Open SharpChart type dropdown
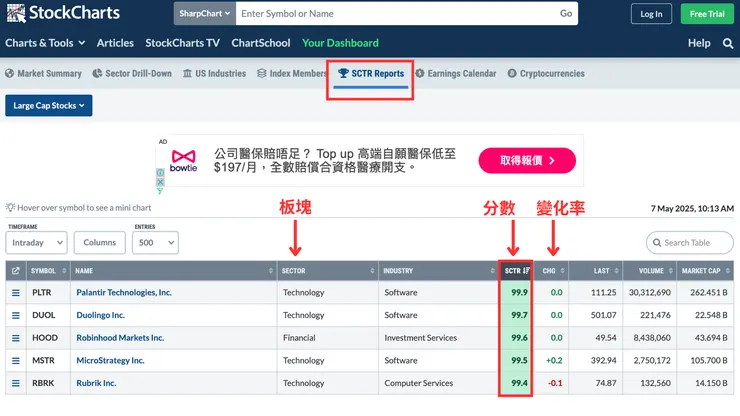The width and height of the screenshot is (740, 416). (204, 14)
